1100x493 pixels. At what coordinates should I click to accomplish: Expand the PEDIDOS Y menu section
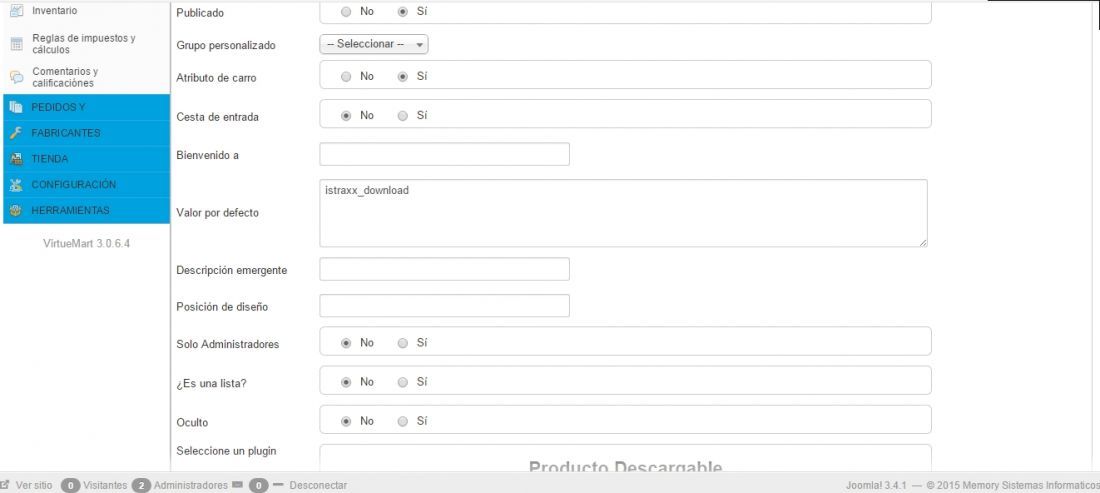(86, 107)
